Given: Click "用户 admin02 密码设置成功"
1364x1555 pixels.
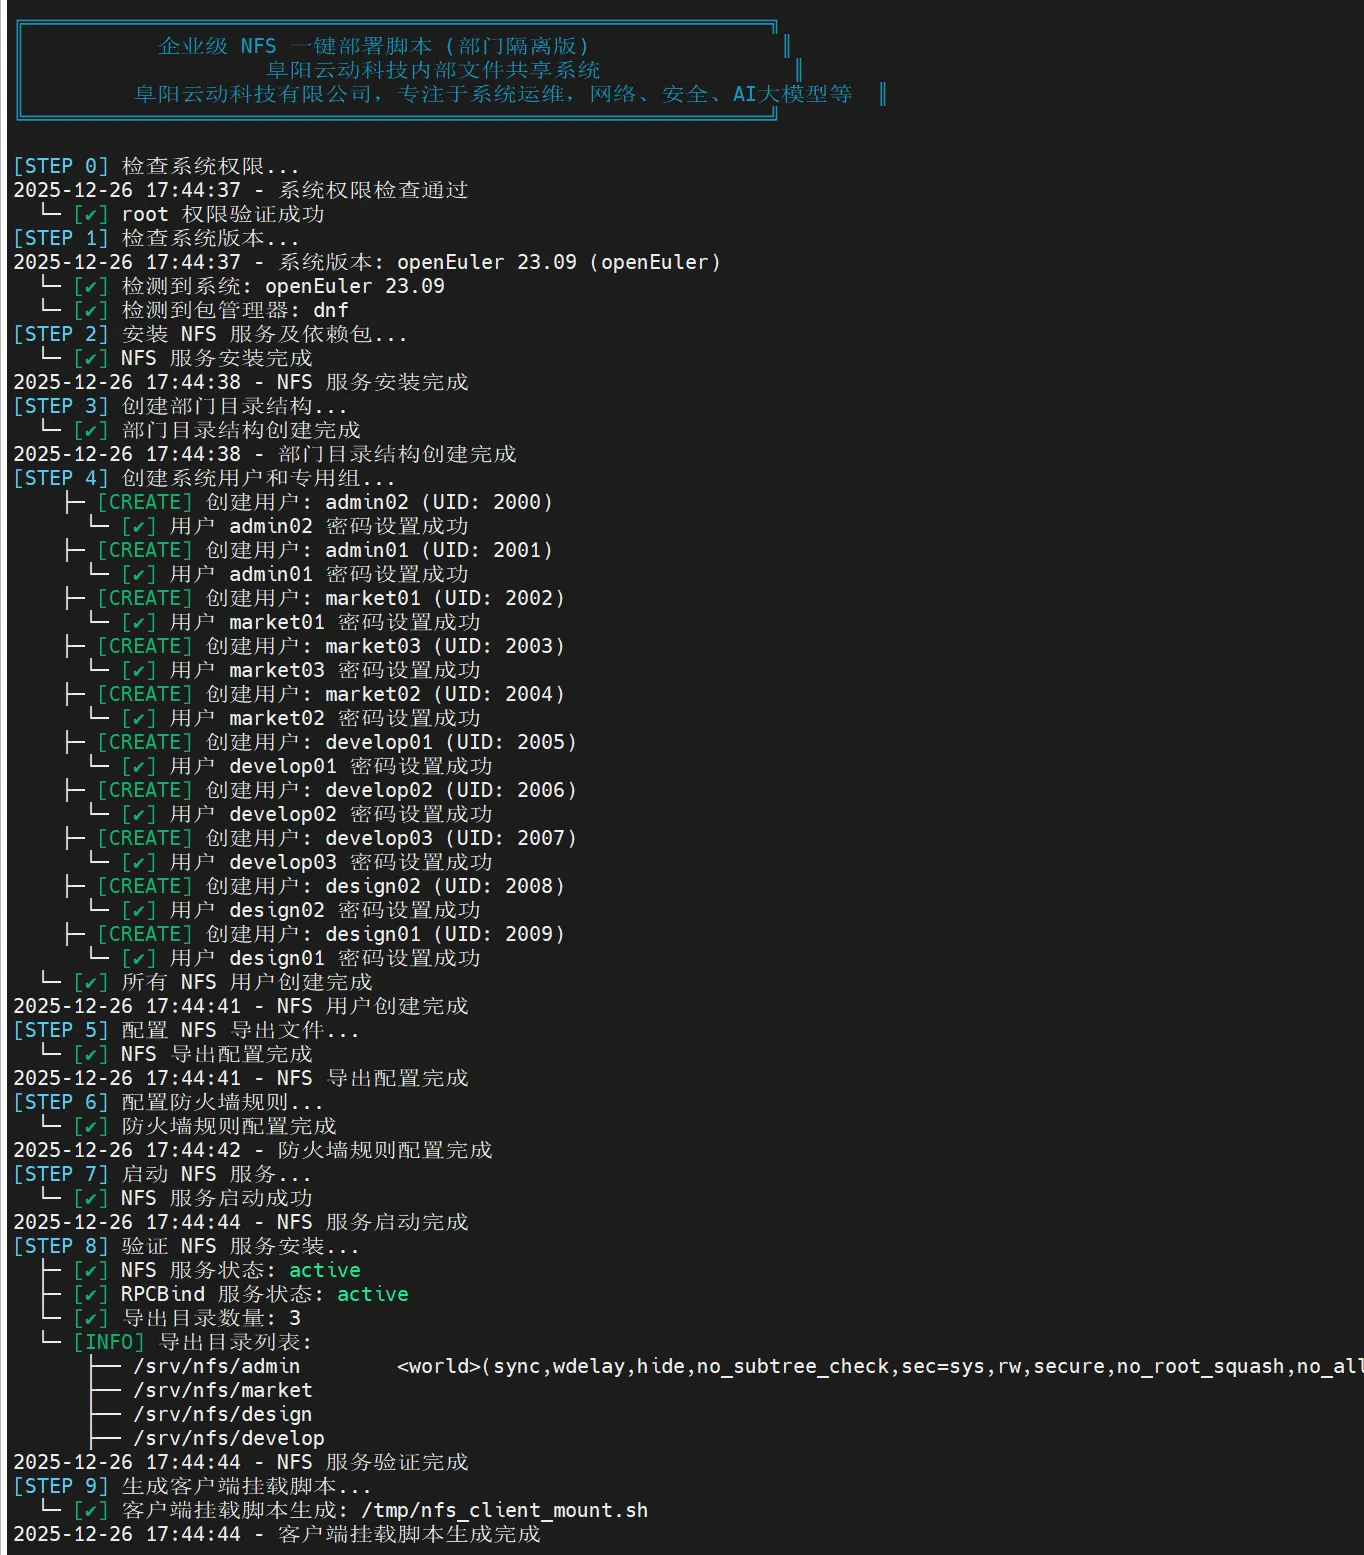Looking at the screenshot, I should click(x=319, y=526).
